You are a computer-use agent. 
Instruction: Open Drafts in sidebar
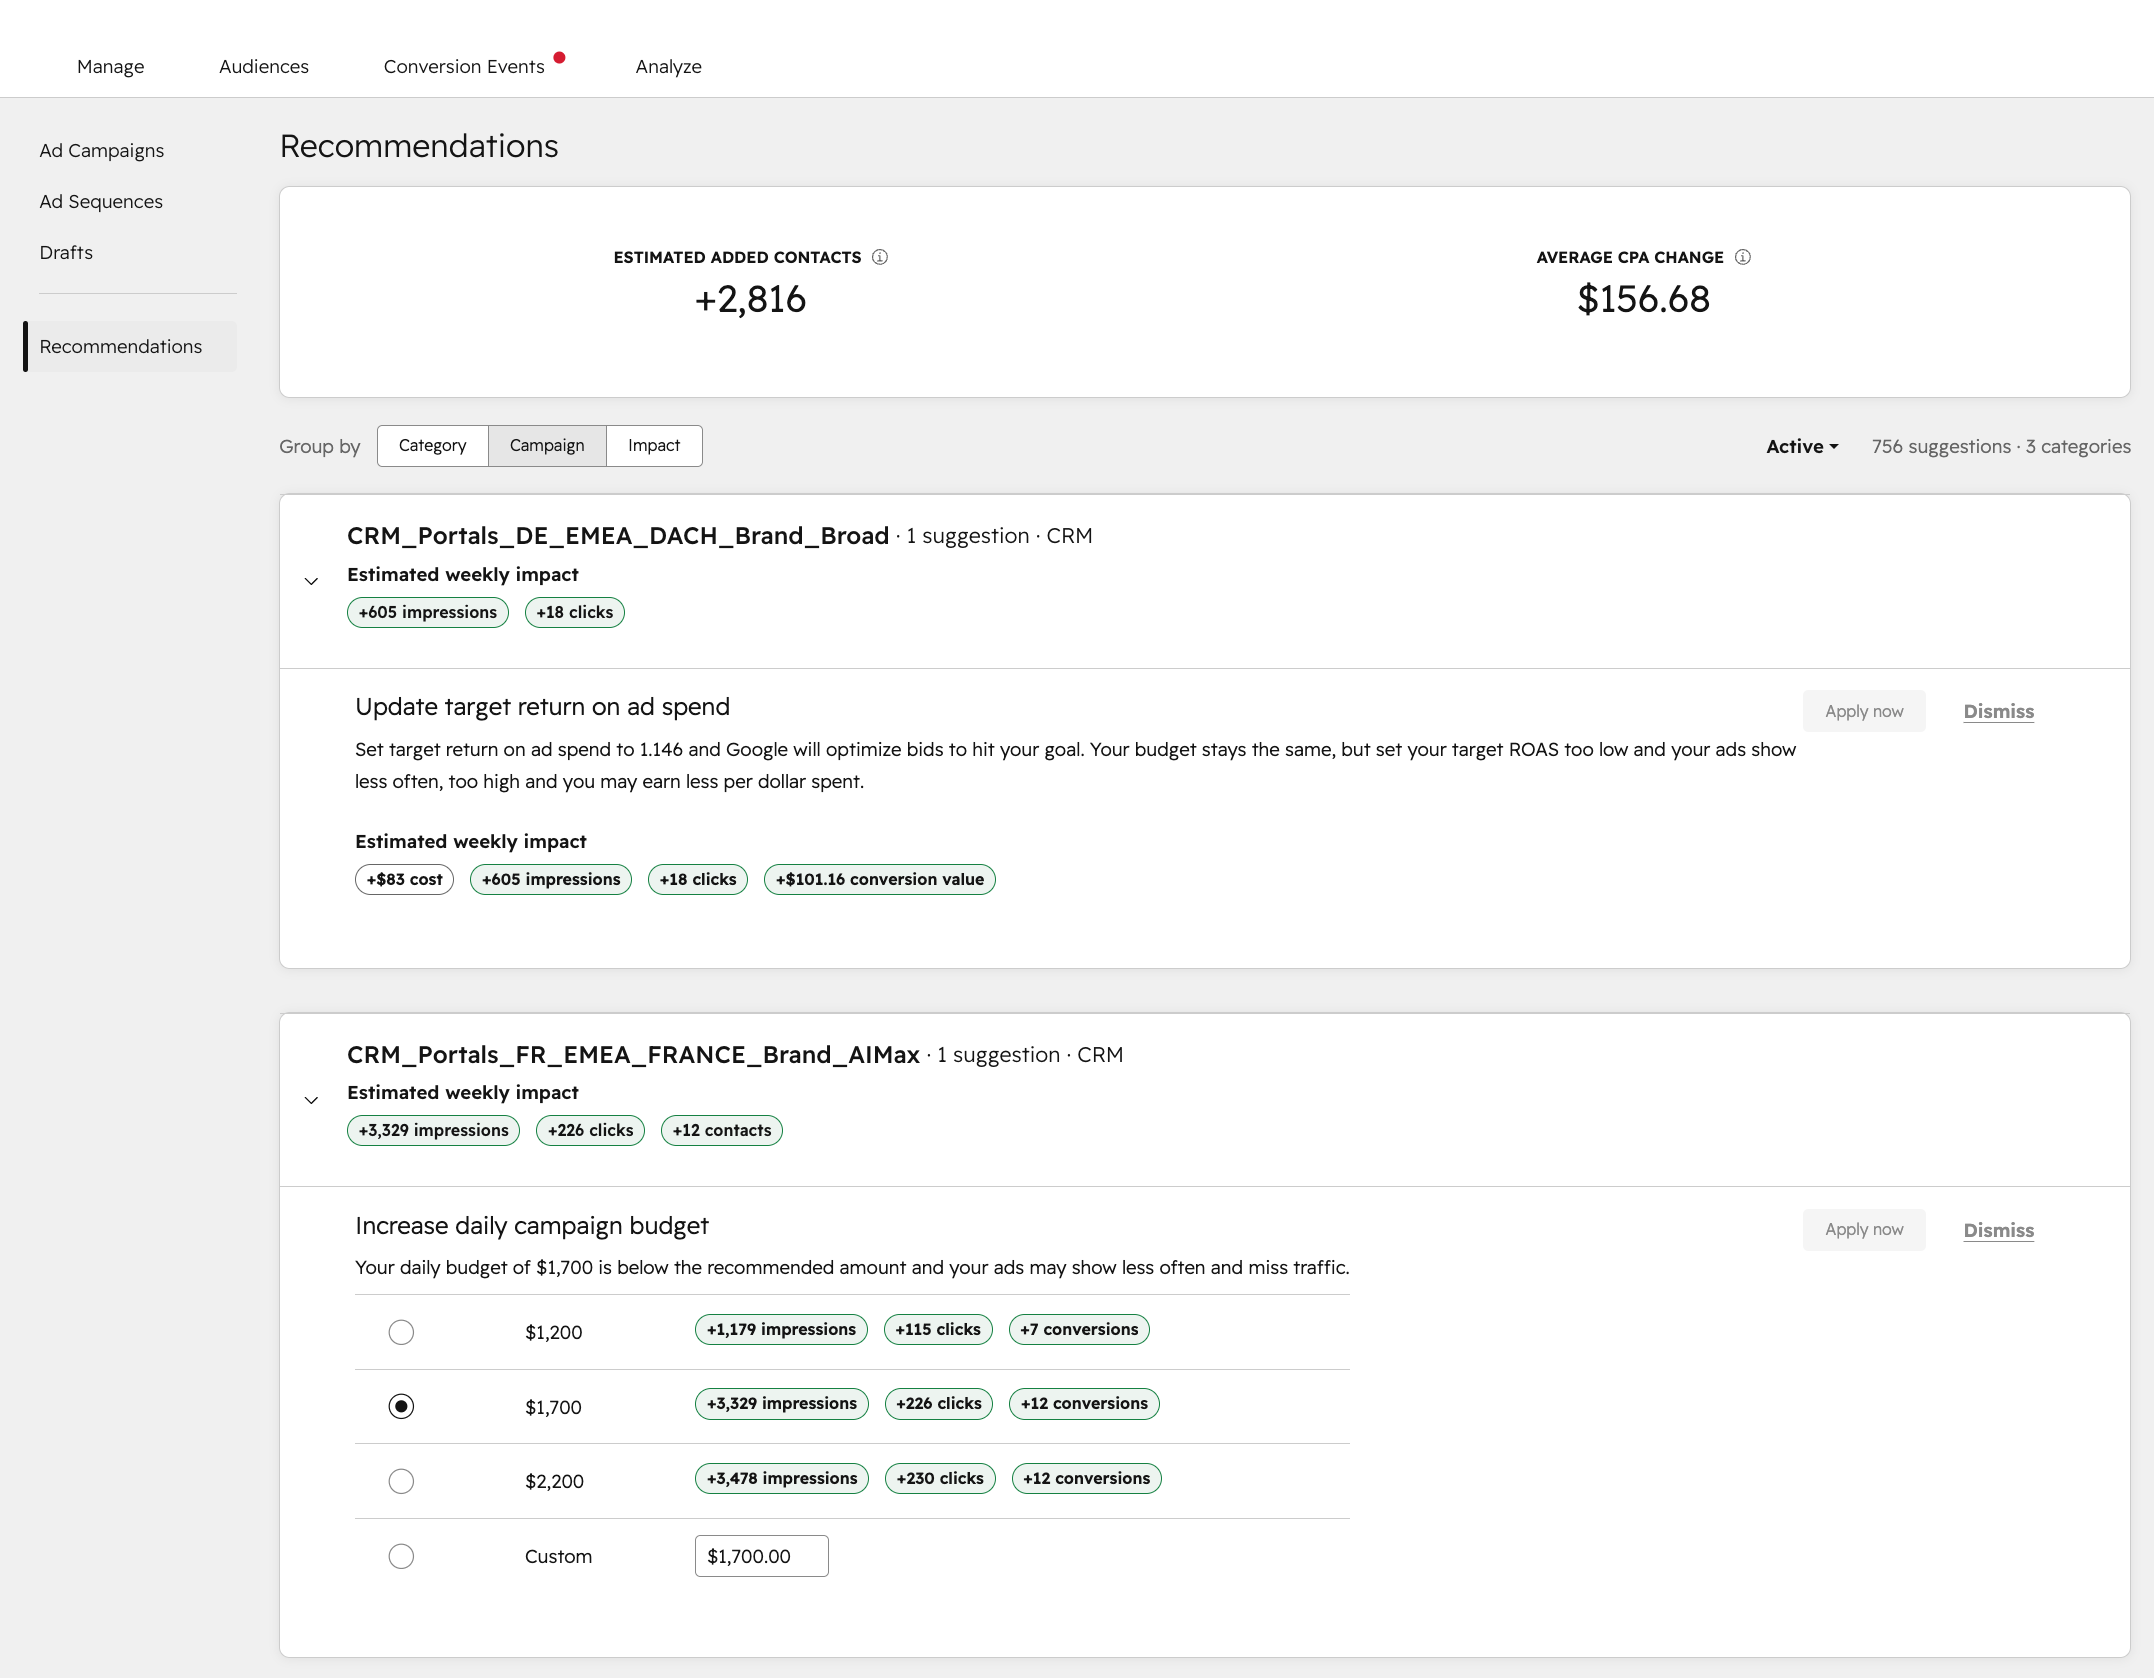pos(66,252)
